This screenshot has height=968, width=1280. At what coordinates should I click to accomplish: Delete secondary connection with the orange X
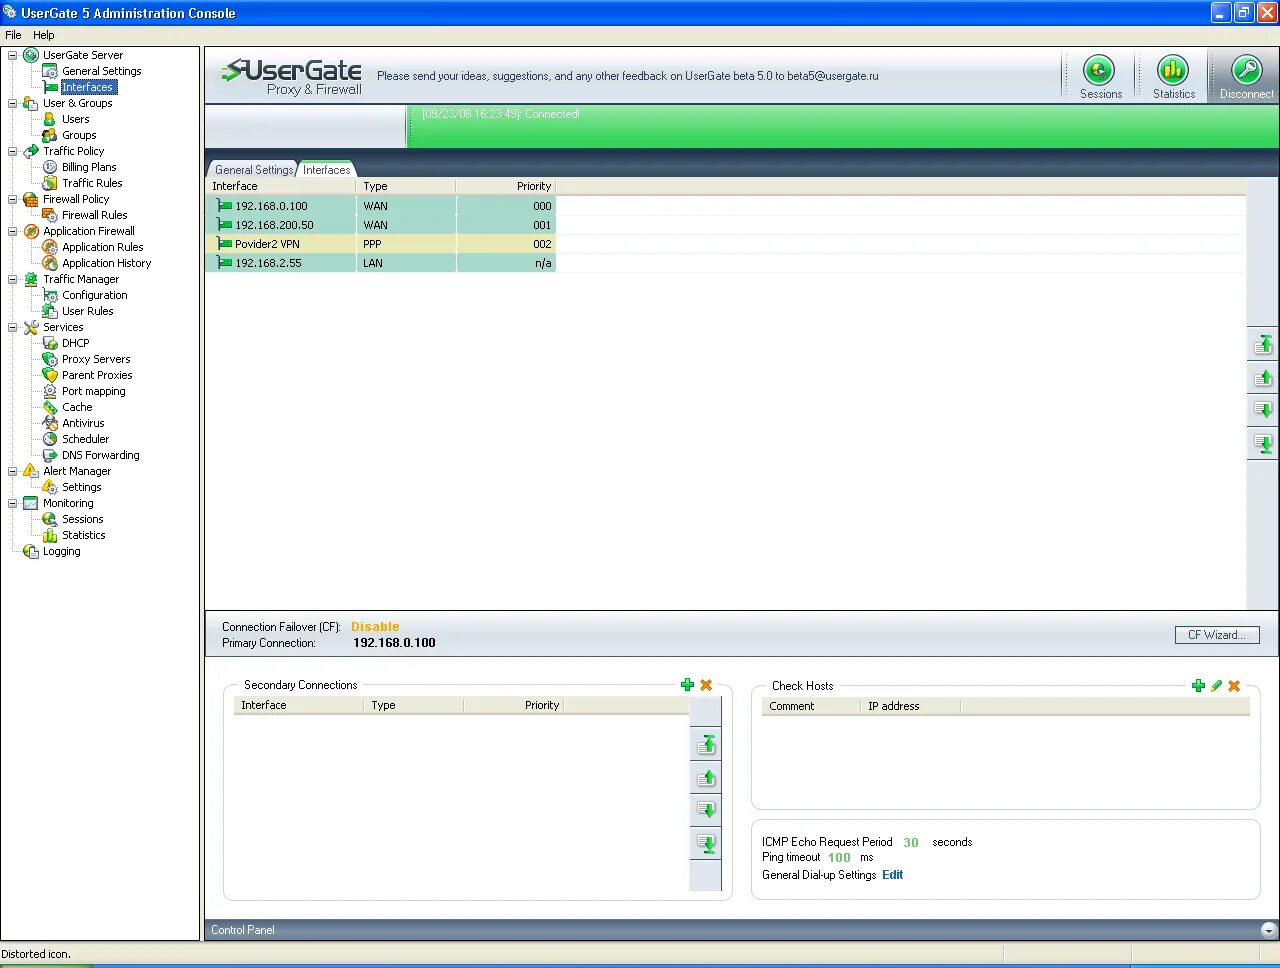click(706, 685)
